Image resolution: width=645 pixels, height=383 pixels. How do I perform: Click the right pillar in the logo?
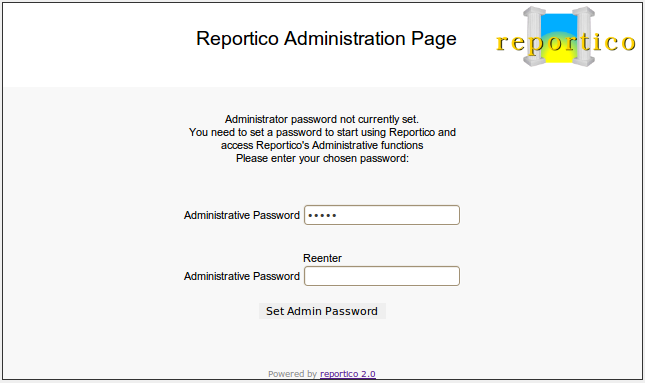(x=584, y=36)
